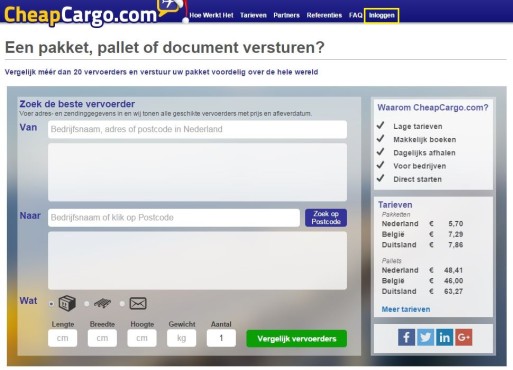513x370 pixels.
Task: Click the Aantal quantity field
Action: coord(221,338)
